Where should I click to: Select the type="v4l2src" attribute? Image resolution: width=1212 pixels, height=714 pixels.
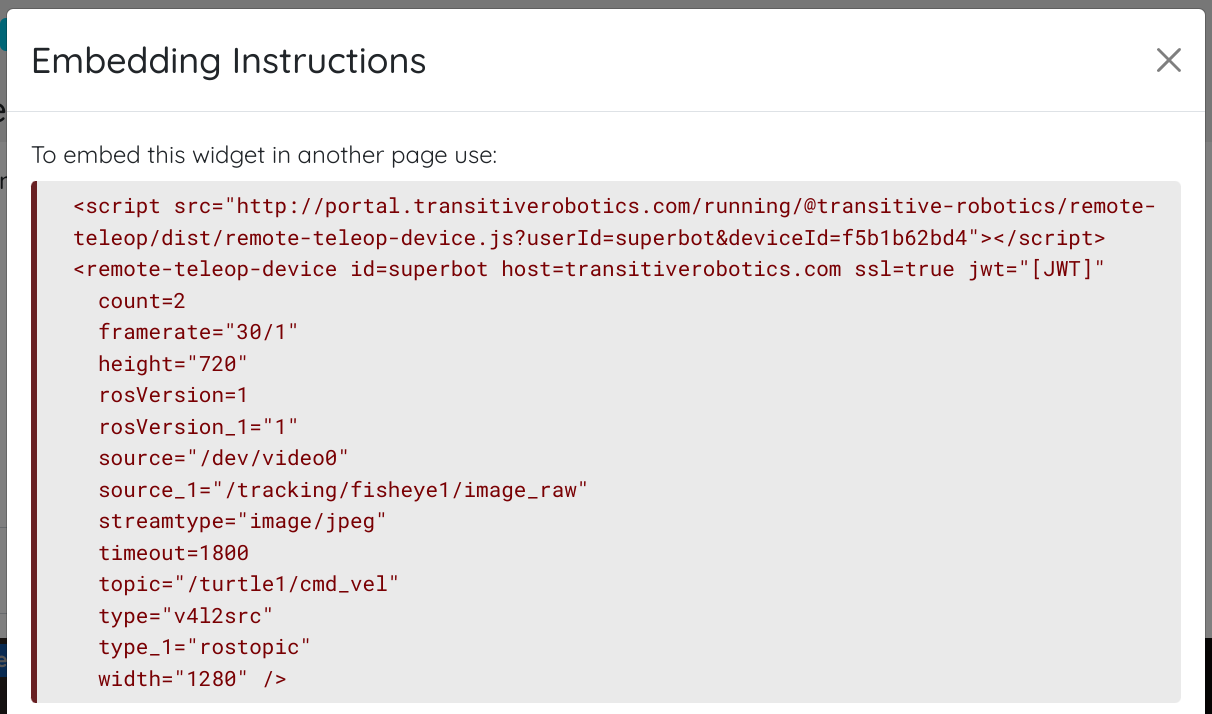coord(185,615)
